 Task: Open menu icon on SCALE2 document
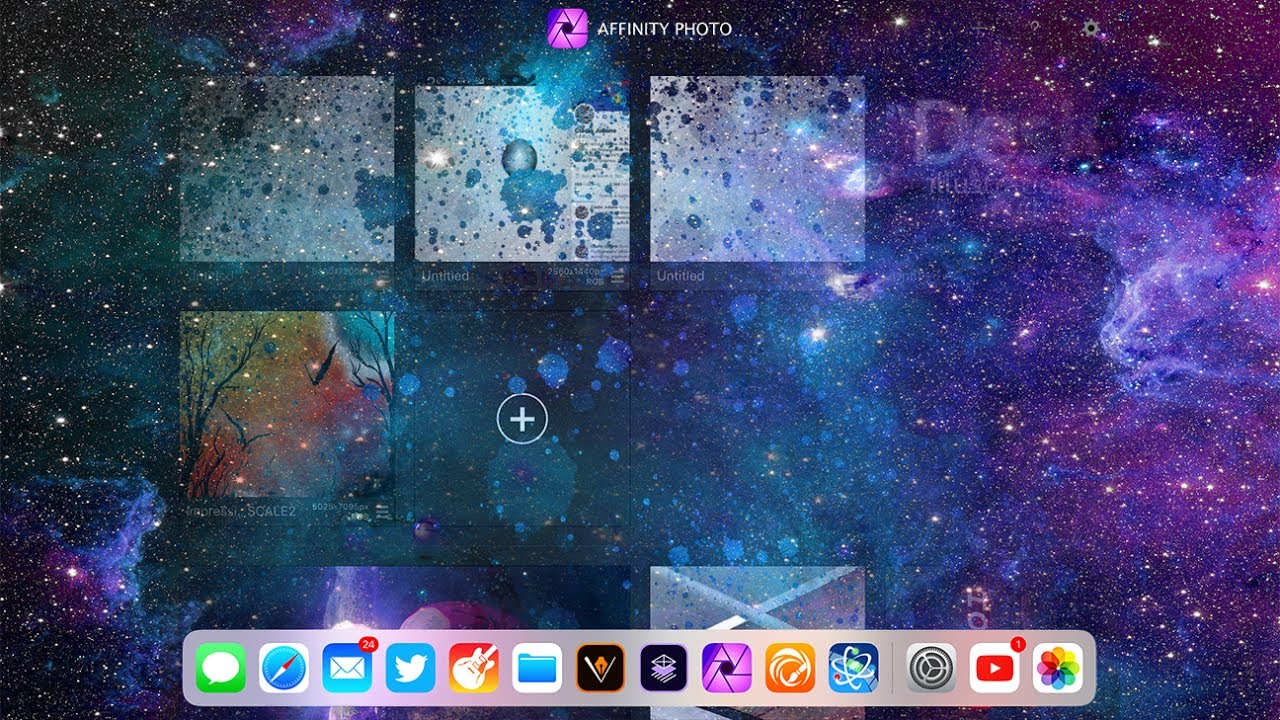pos(381,510)
